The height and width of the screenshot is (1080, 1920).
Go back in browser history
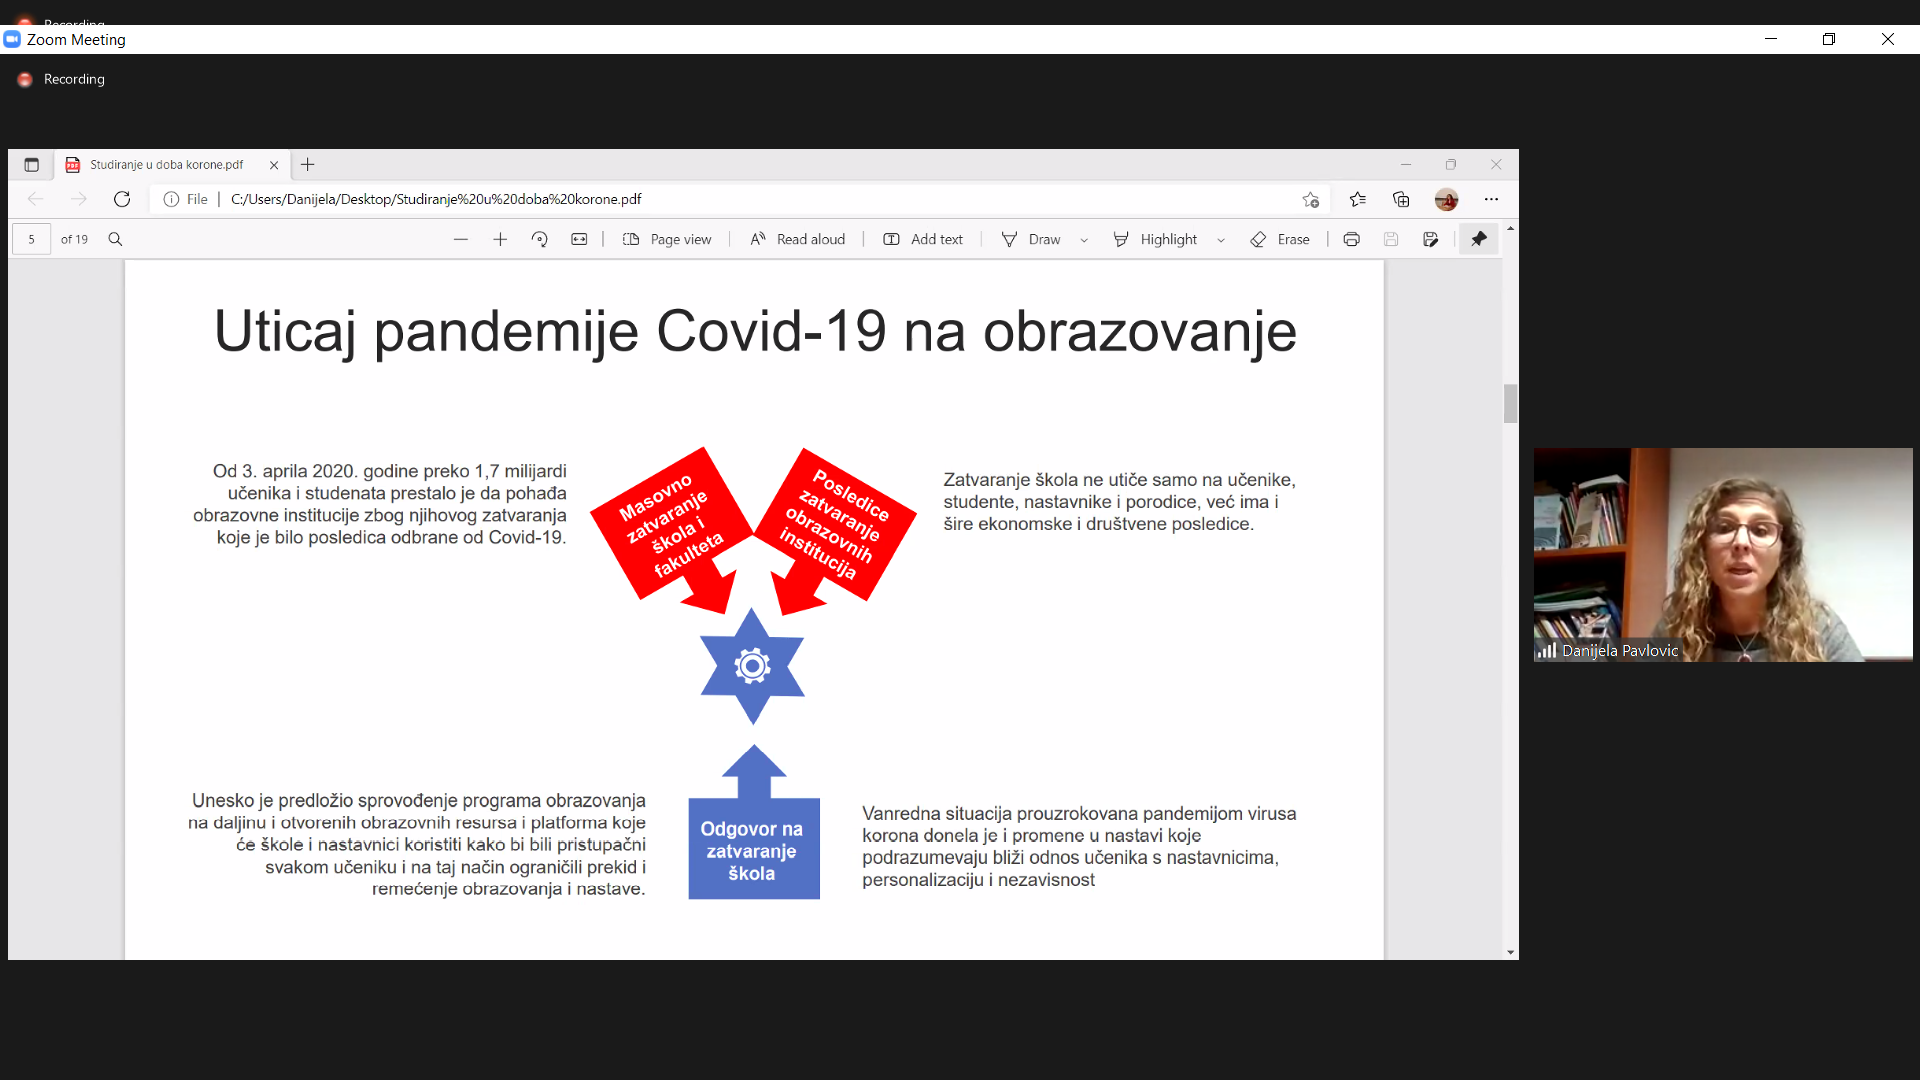tap(35, 199)
